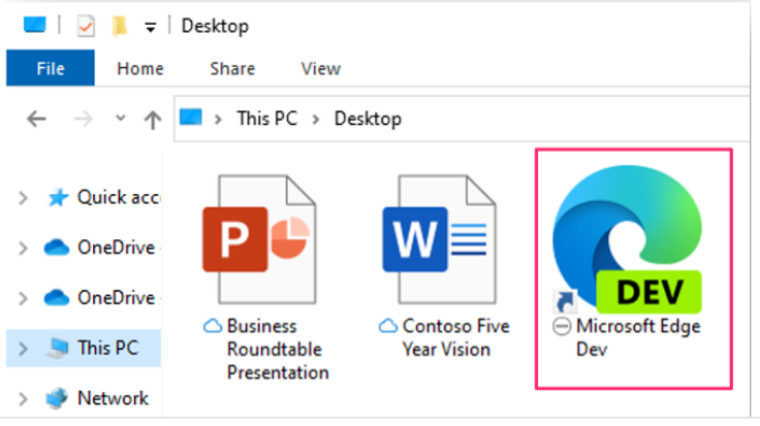Click the Forward navigation arrow

[x=83, y=119]
